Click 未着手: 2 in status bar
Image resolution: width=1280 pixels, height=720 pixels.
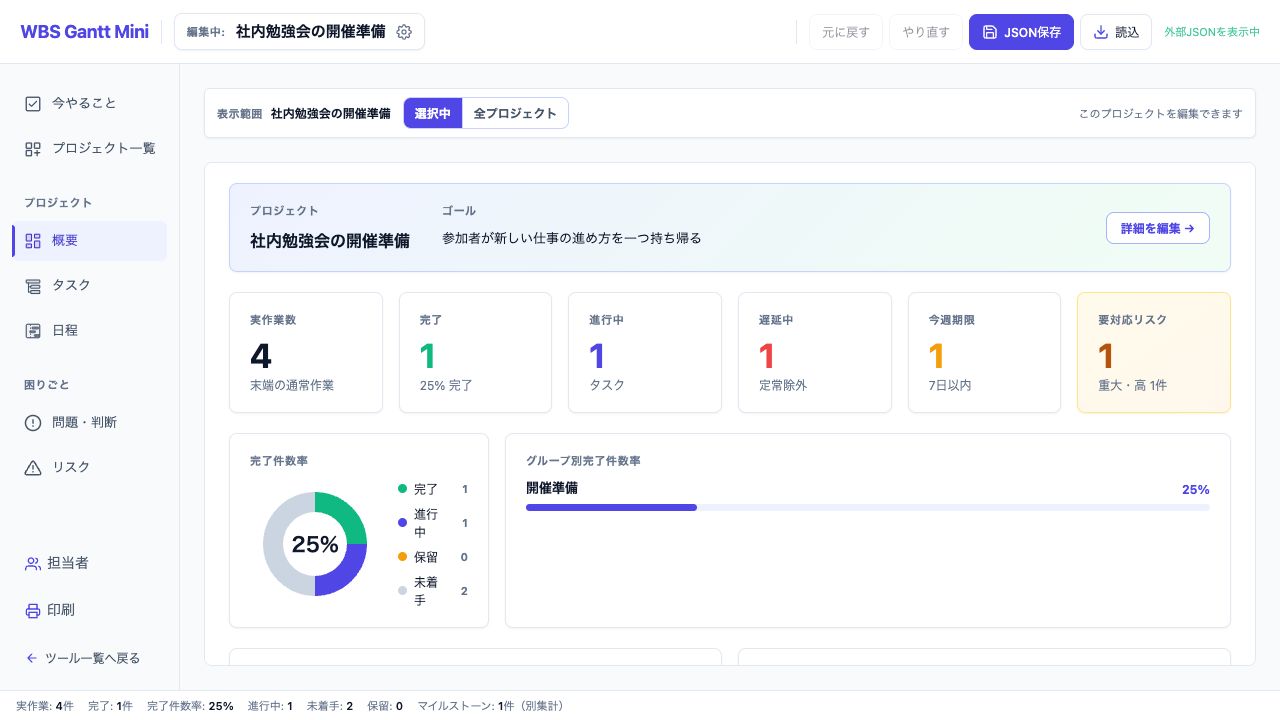[330, 706]
